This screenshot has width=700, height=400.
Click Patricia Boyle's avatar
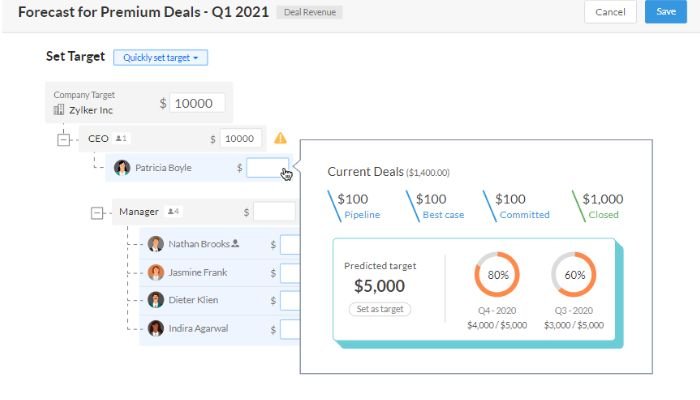(122, 168)
